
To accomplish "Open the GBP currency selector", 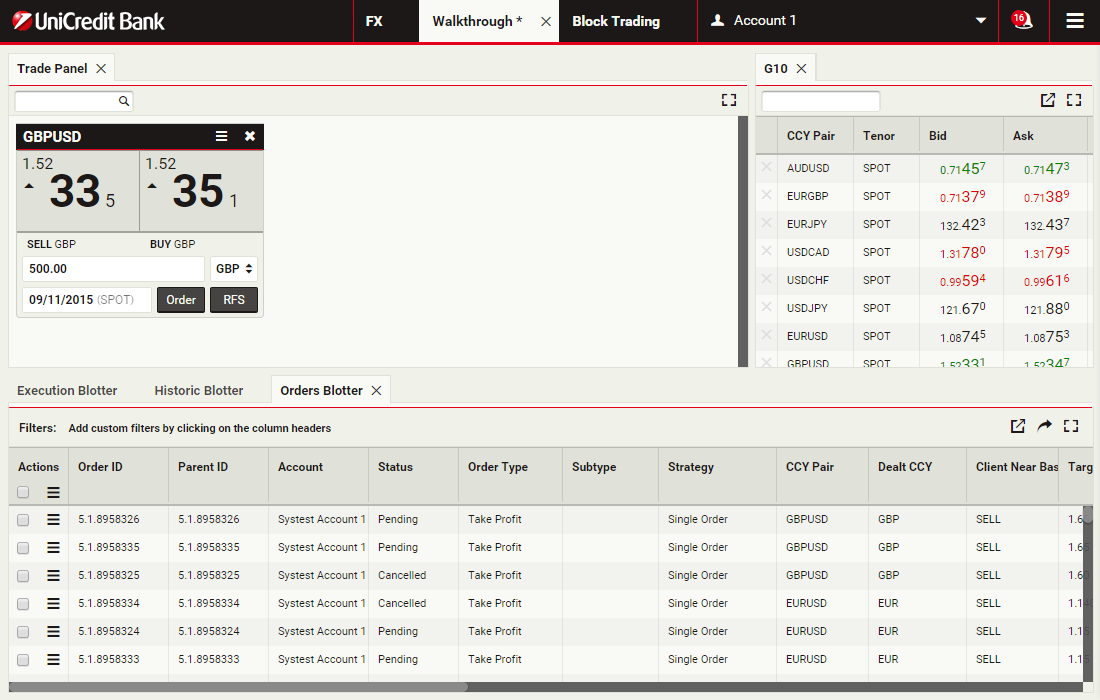I will pyautogui.click(x=234, y=269).
